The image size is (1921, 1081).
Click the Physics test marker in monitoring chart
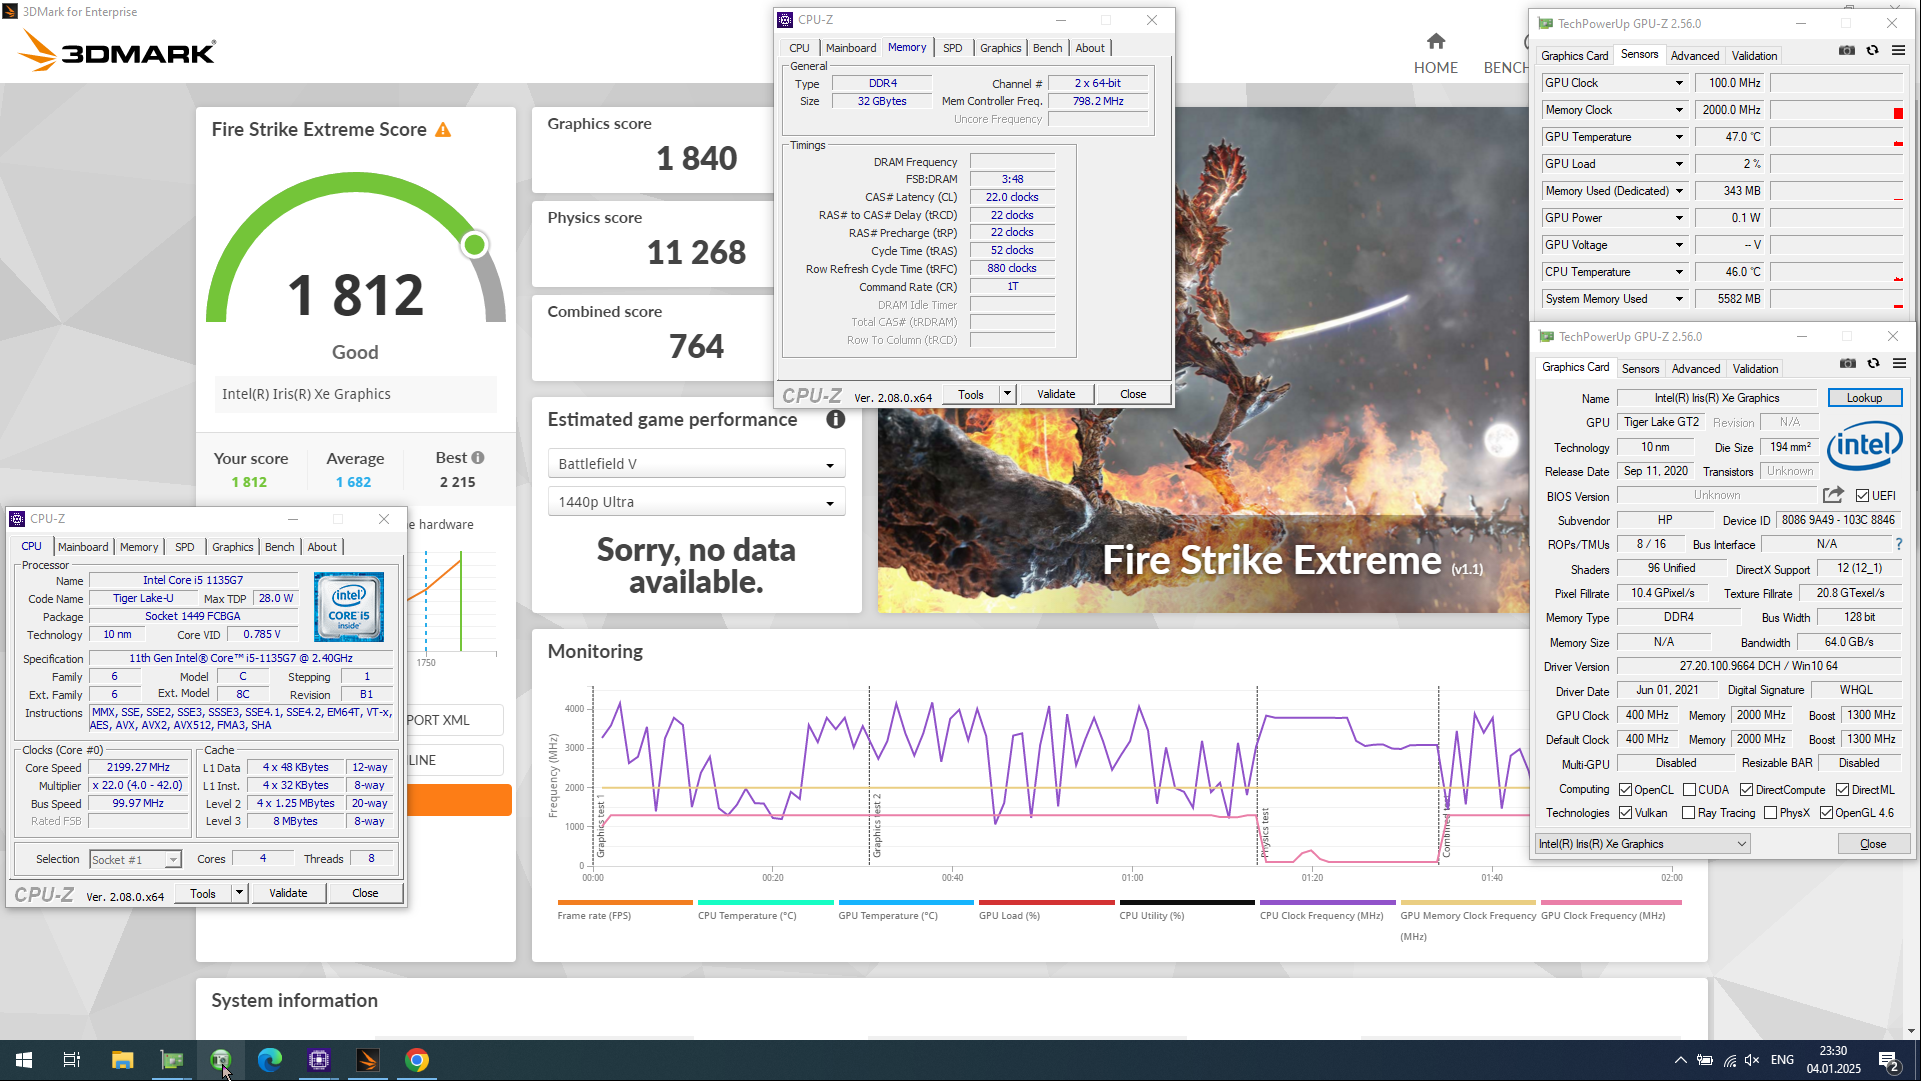(1264, 833)
